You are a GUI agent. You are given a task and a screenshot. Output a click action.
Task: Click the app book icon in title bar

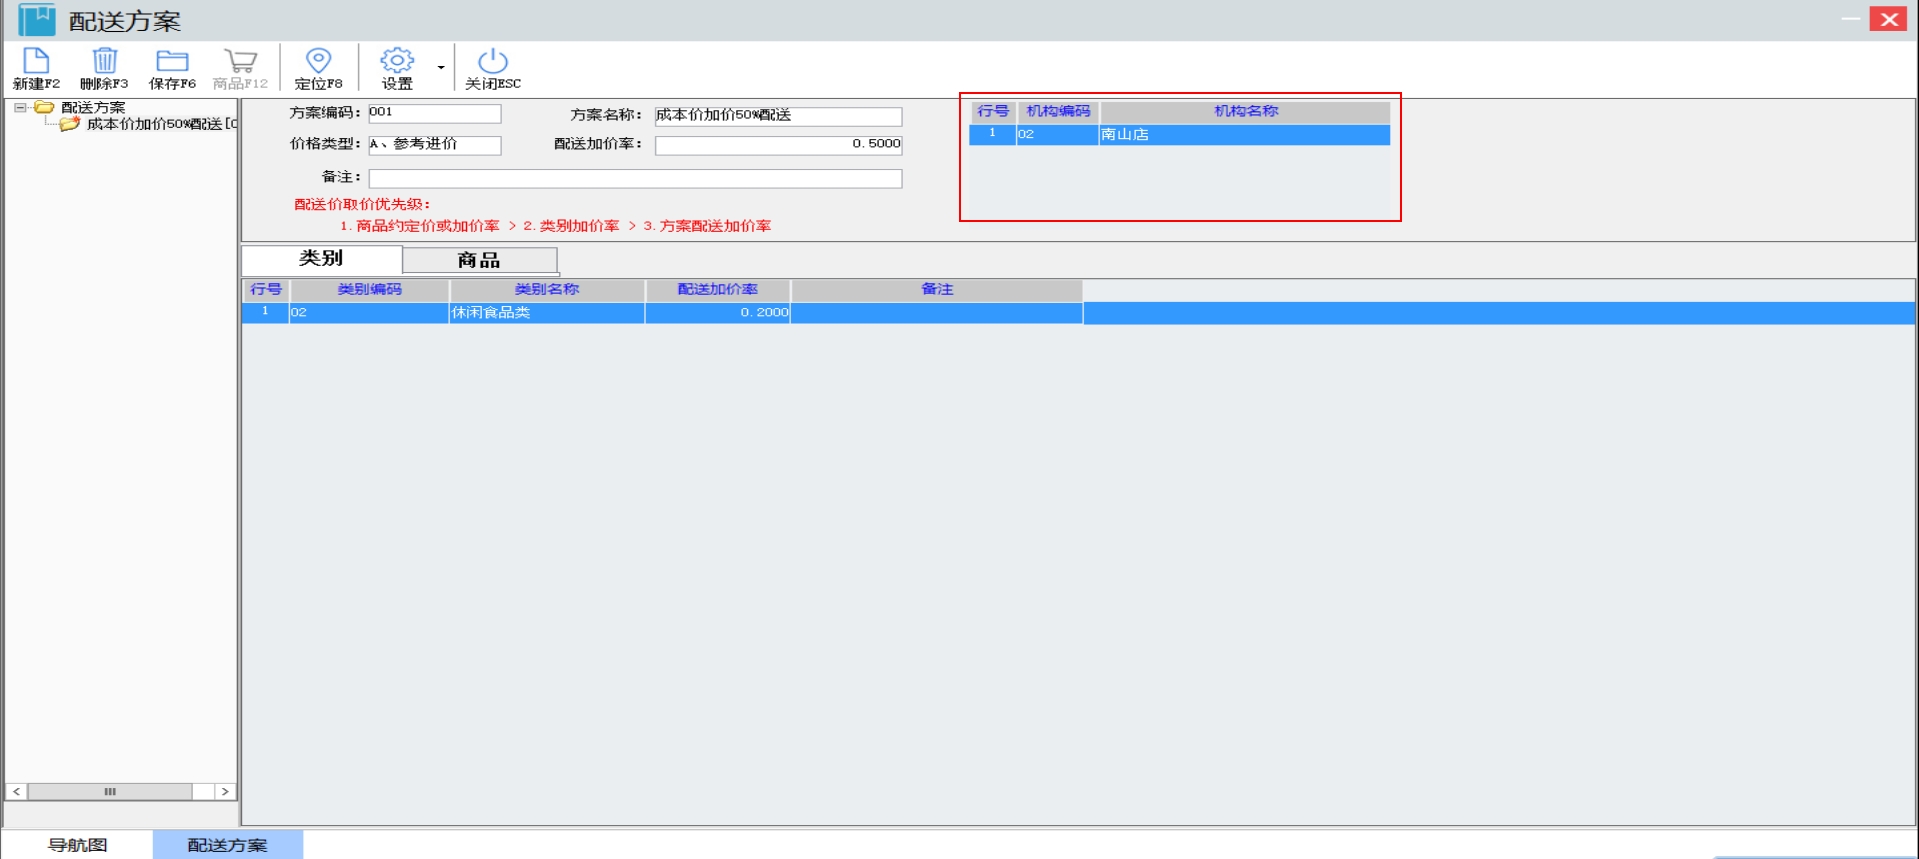tap(37, 20)
